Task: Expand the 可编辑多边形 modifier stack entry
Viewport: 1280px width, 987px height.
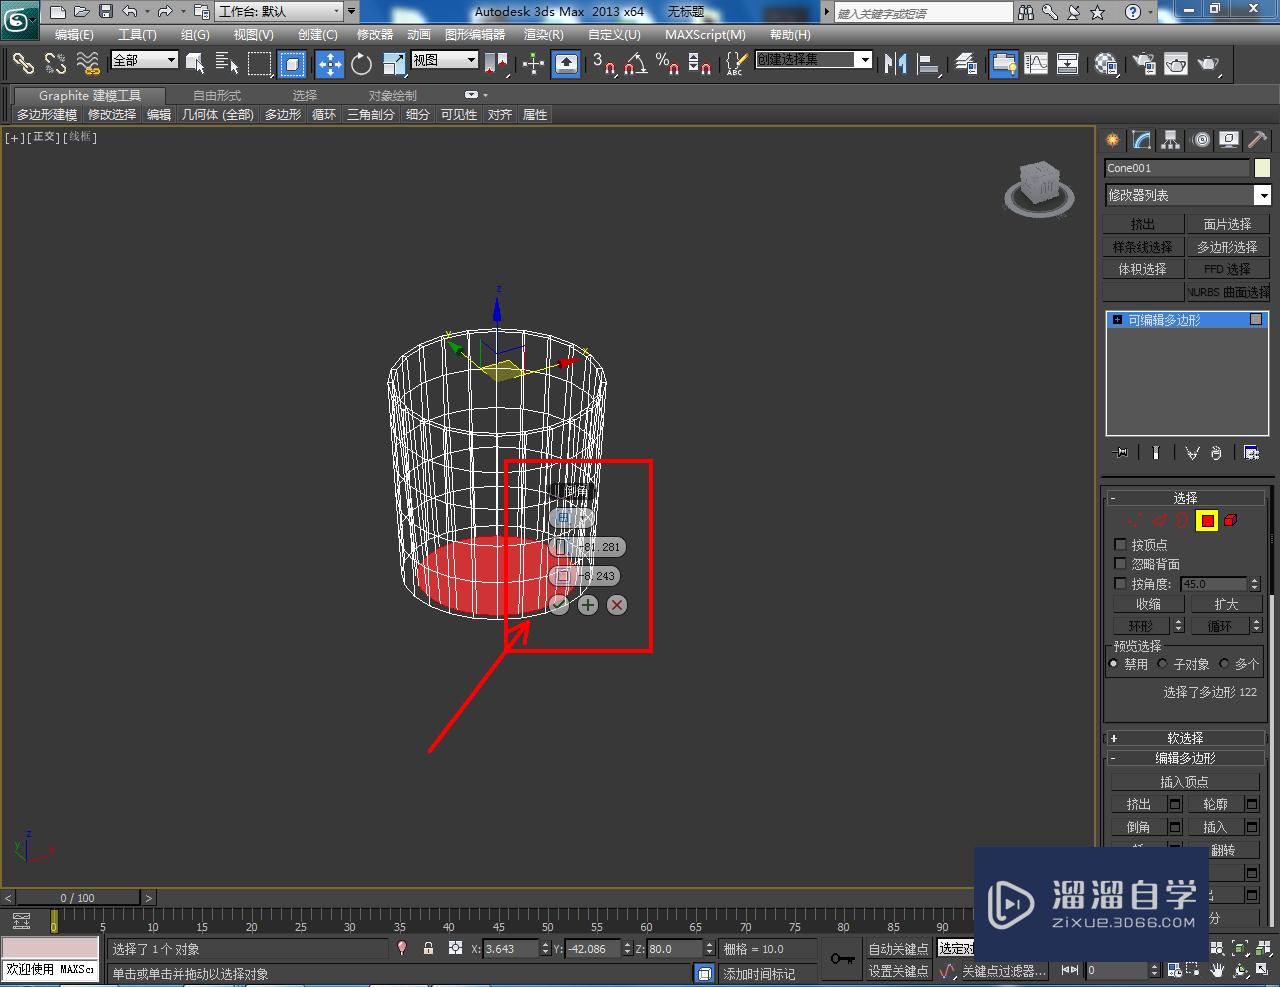Action: pos(1117,320)
